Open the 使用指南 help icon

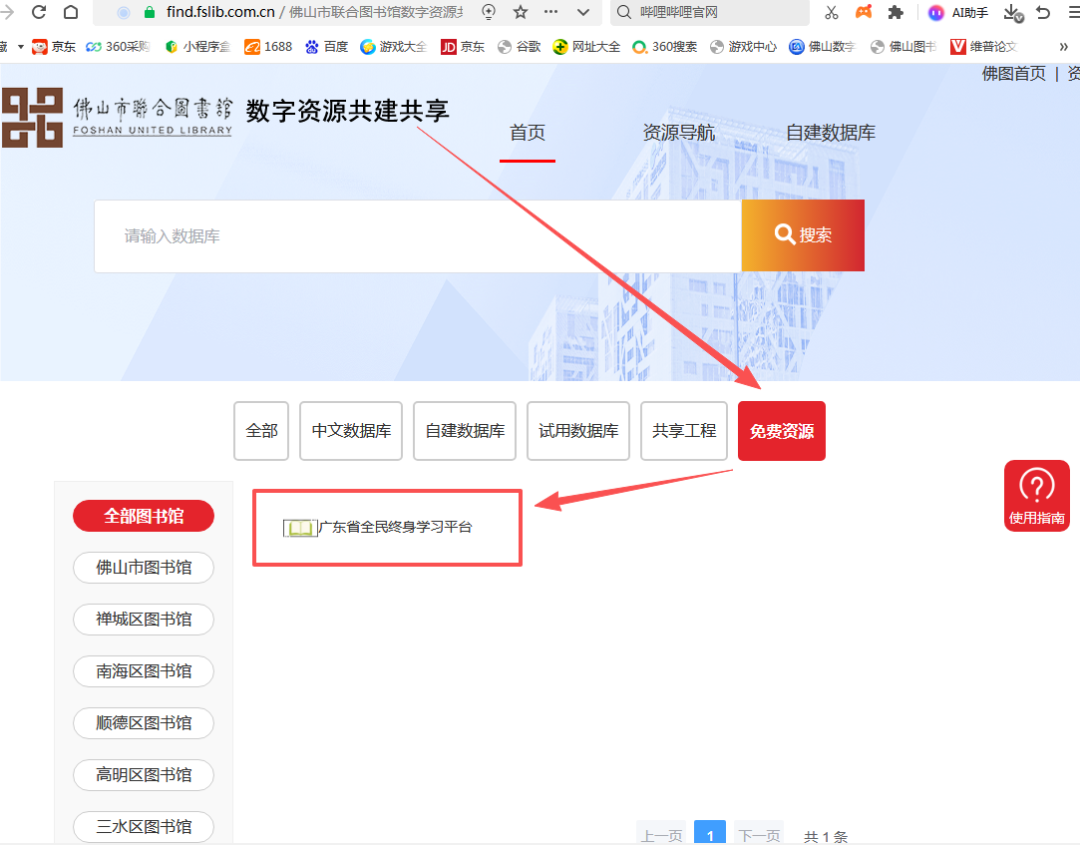click(1037, 495)
